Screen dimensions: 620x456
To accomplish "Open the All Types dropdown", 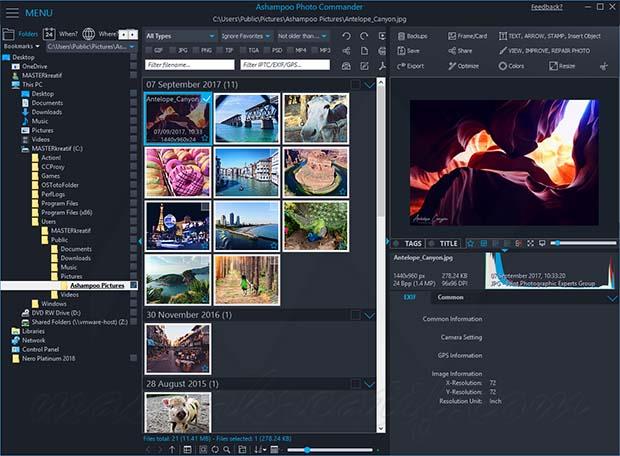I will [x=180, y=36].
